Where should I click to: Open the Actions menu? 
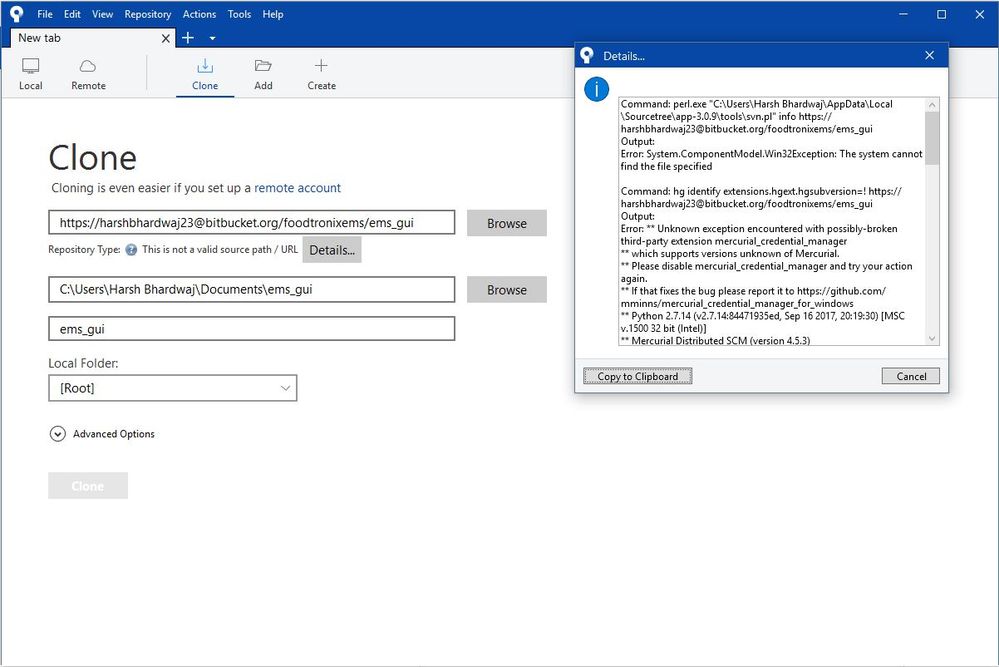199,14
